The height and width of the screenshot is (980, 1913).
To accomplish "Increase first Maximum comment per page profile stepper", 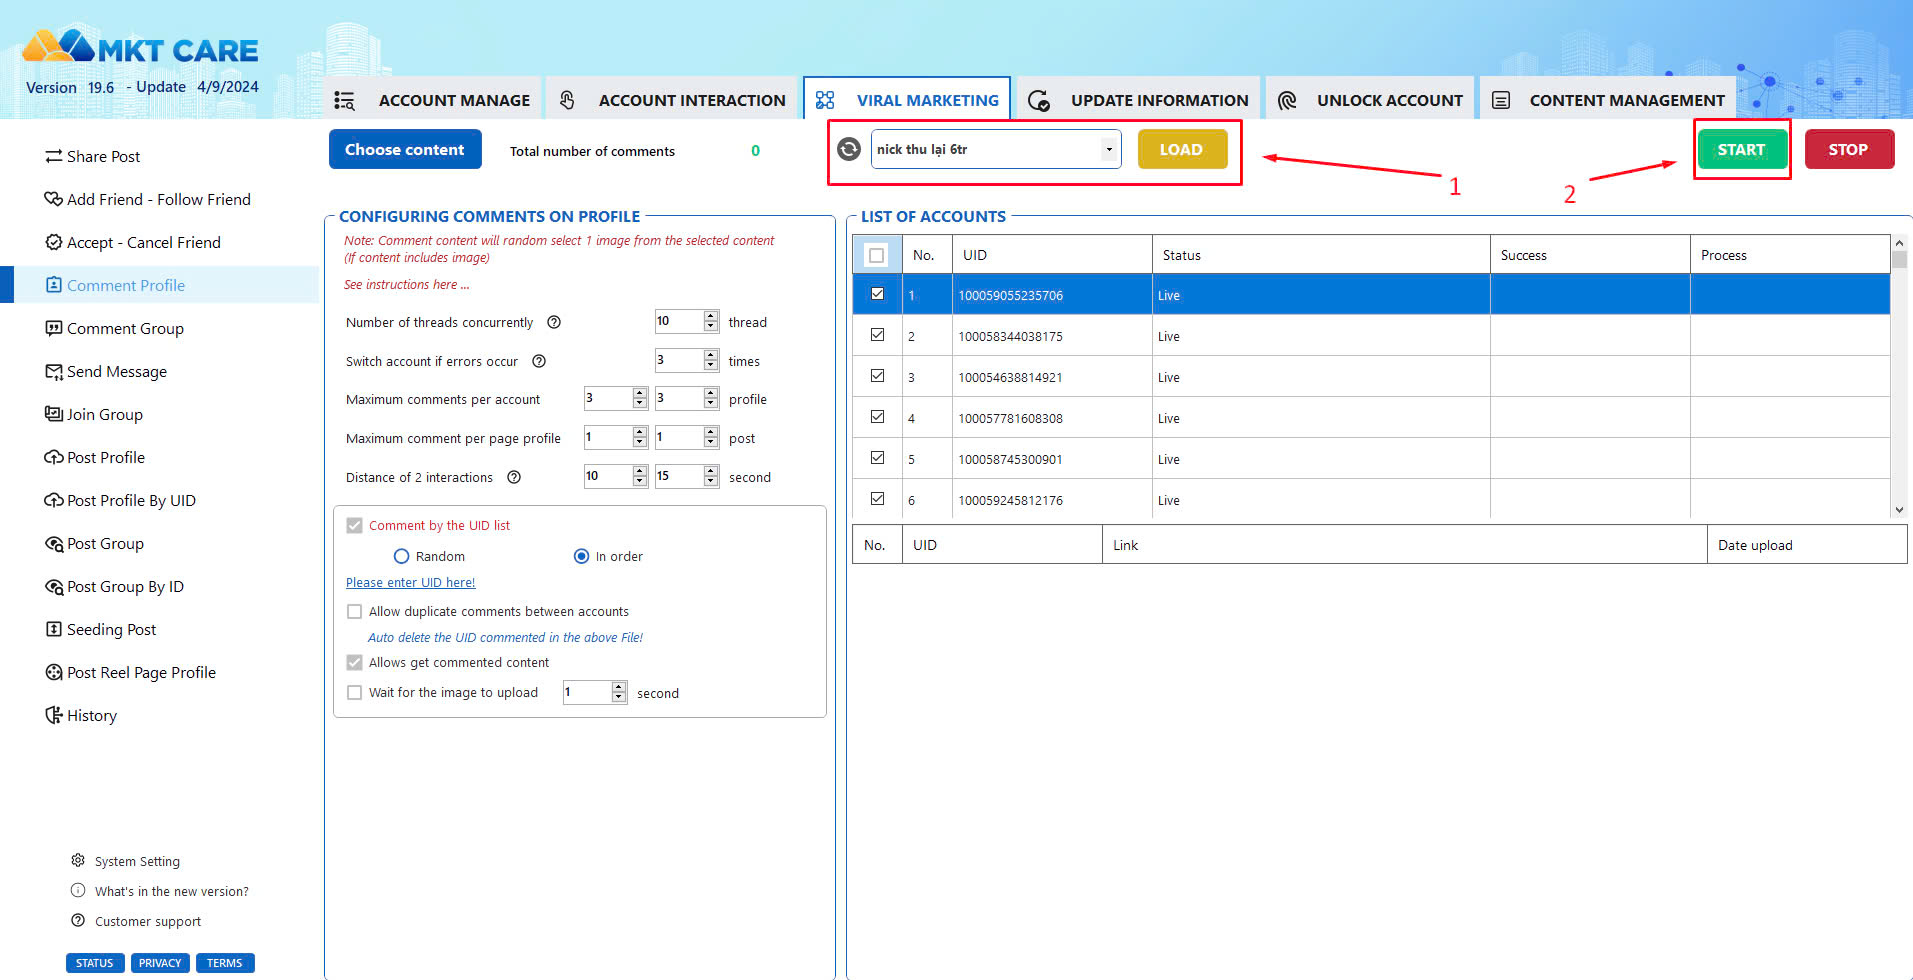I will [640, 432].
